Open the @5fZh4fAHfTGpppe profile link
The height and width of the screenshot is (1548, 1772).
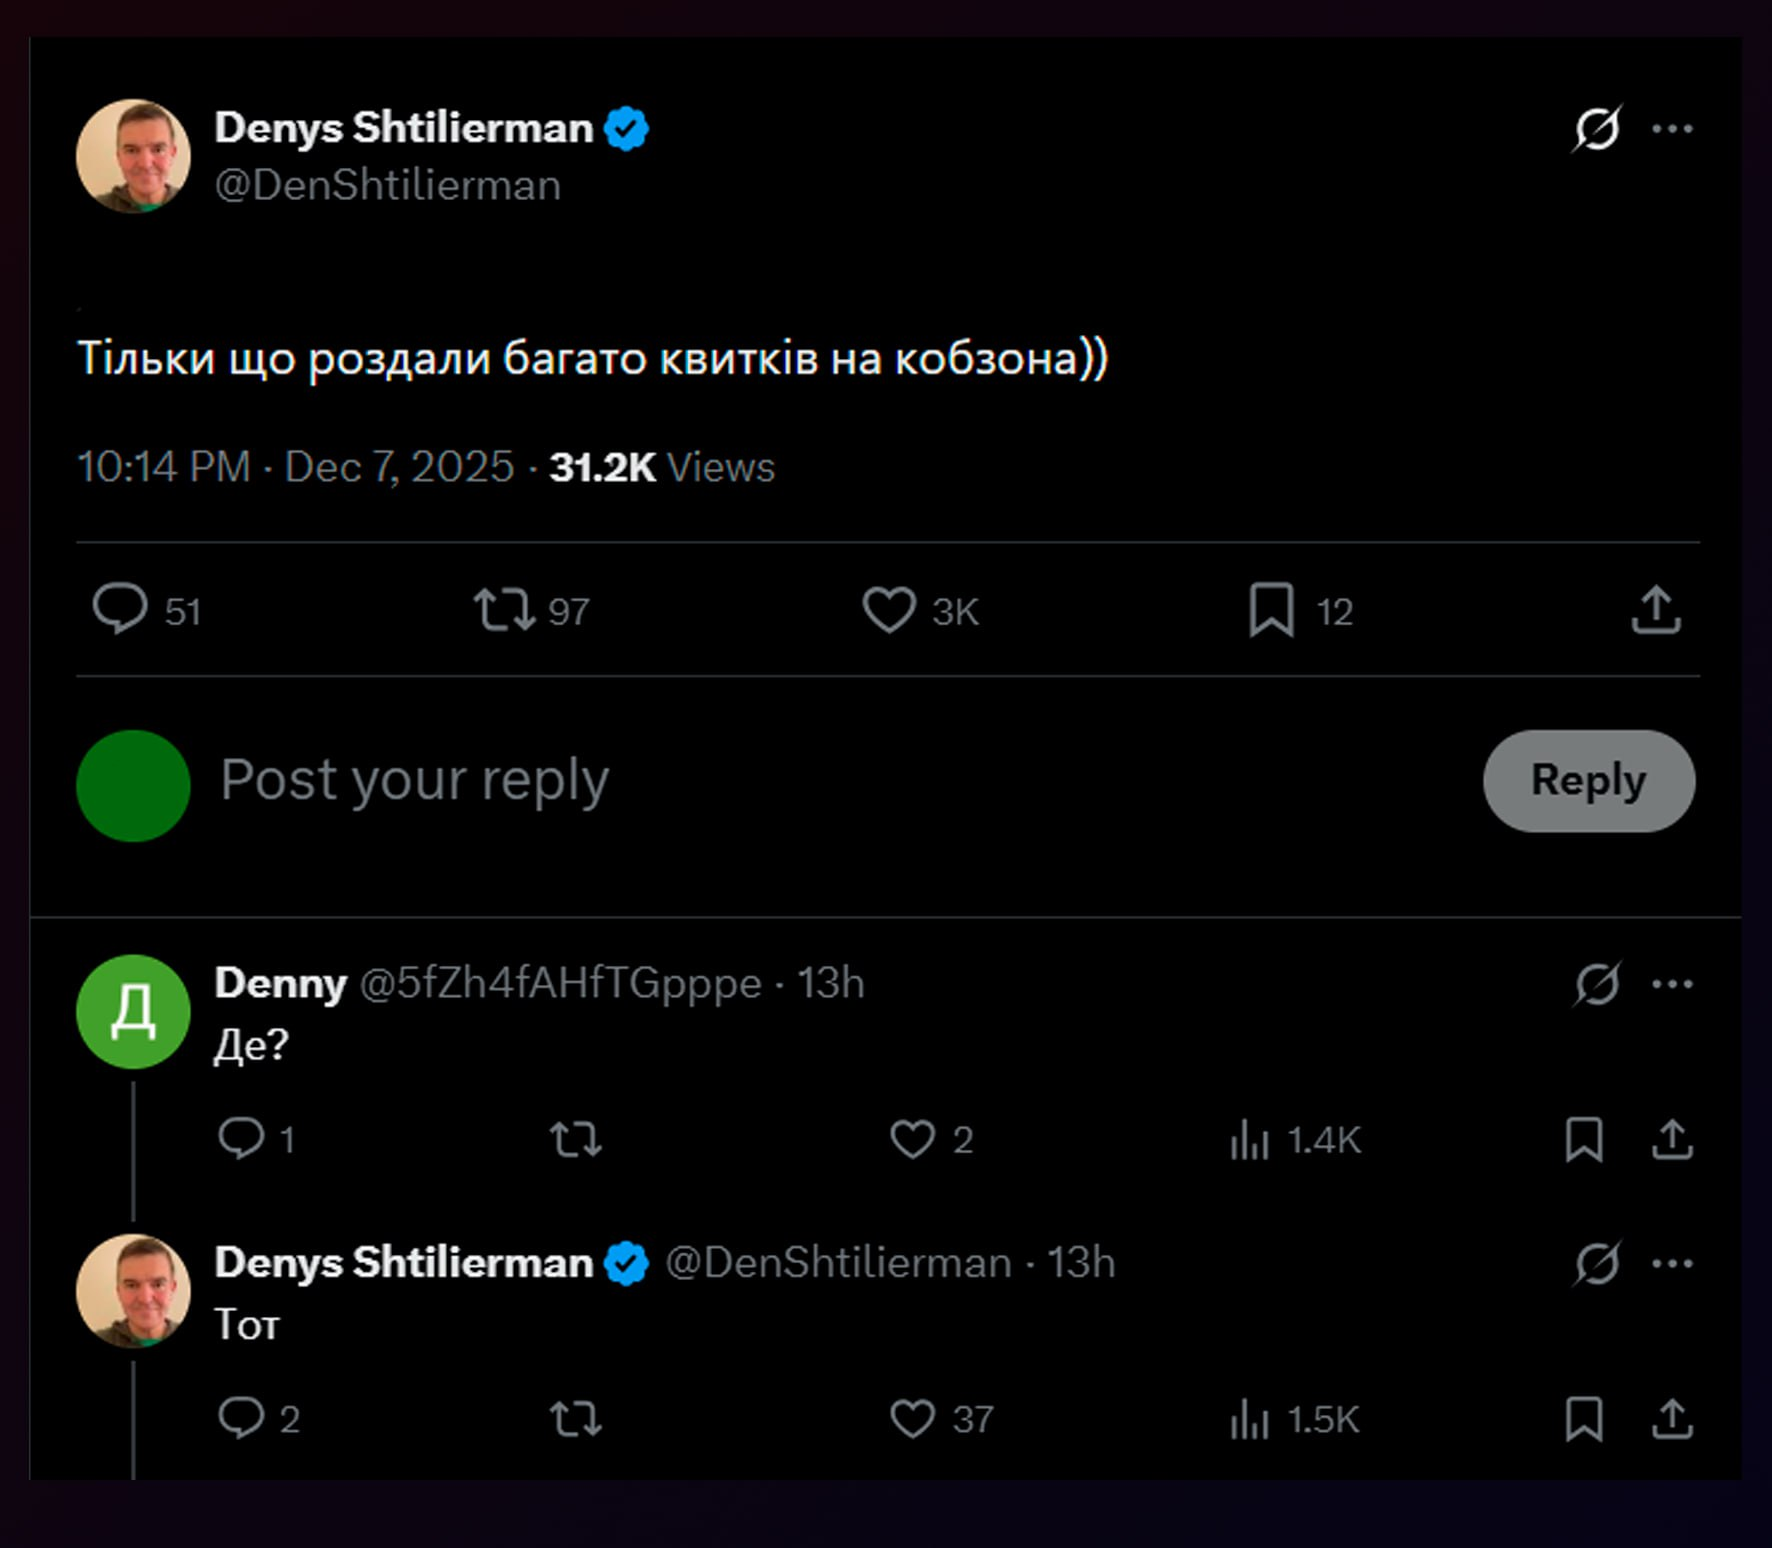(560, 984)
